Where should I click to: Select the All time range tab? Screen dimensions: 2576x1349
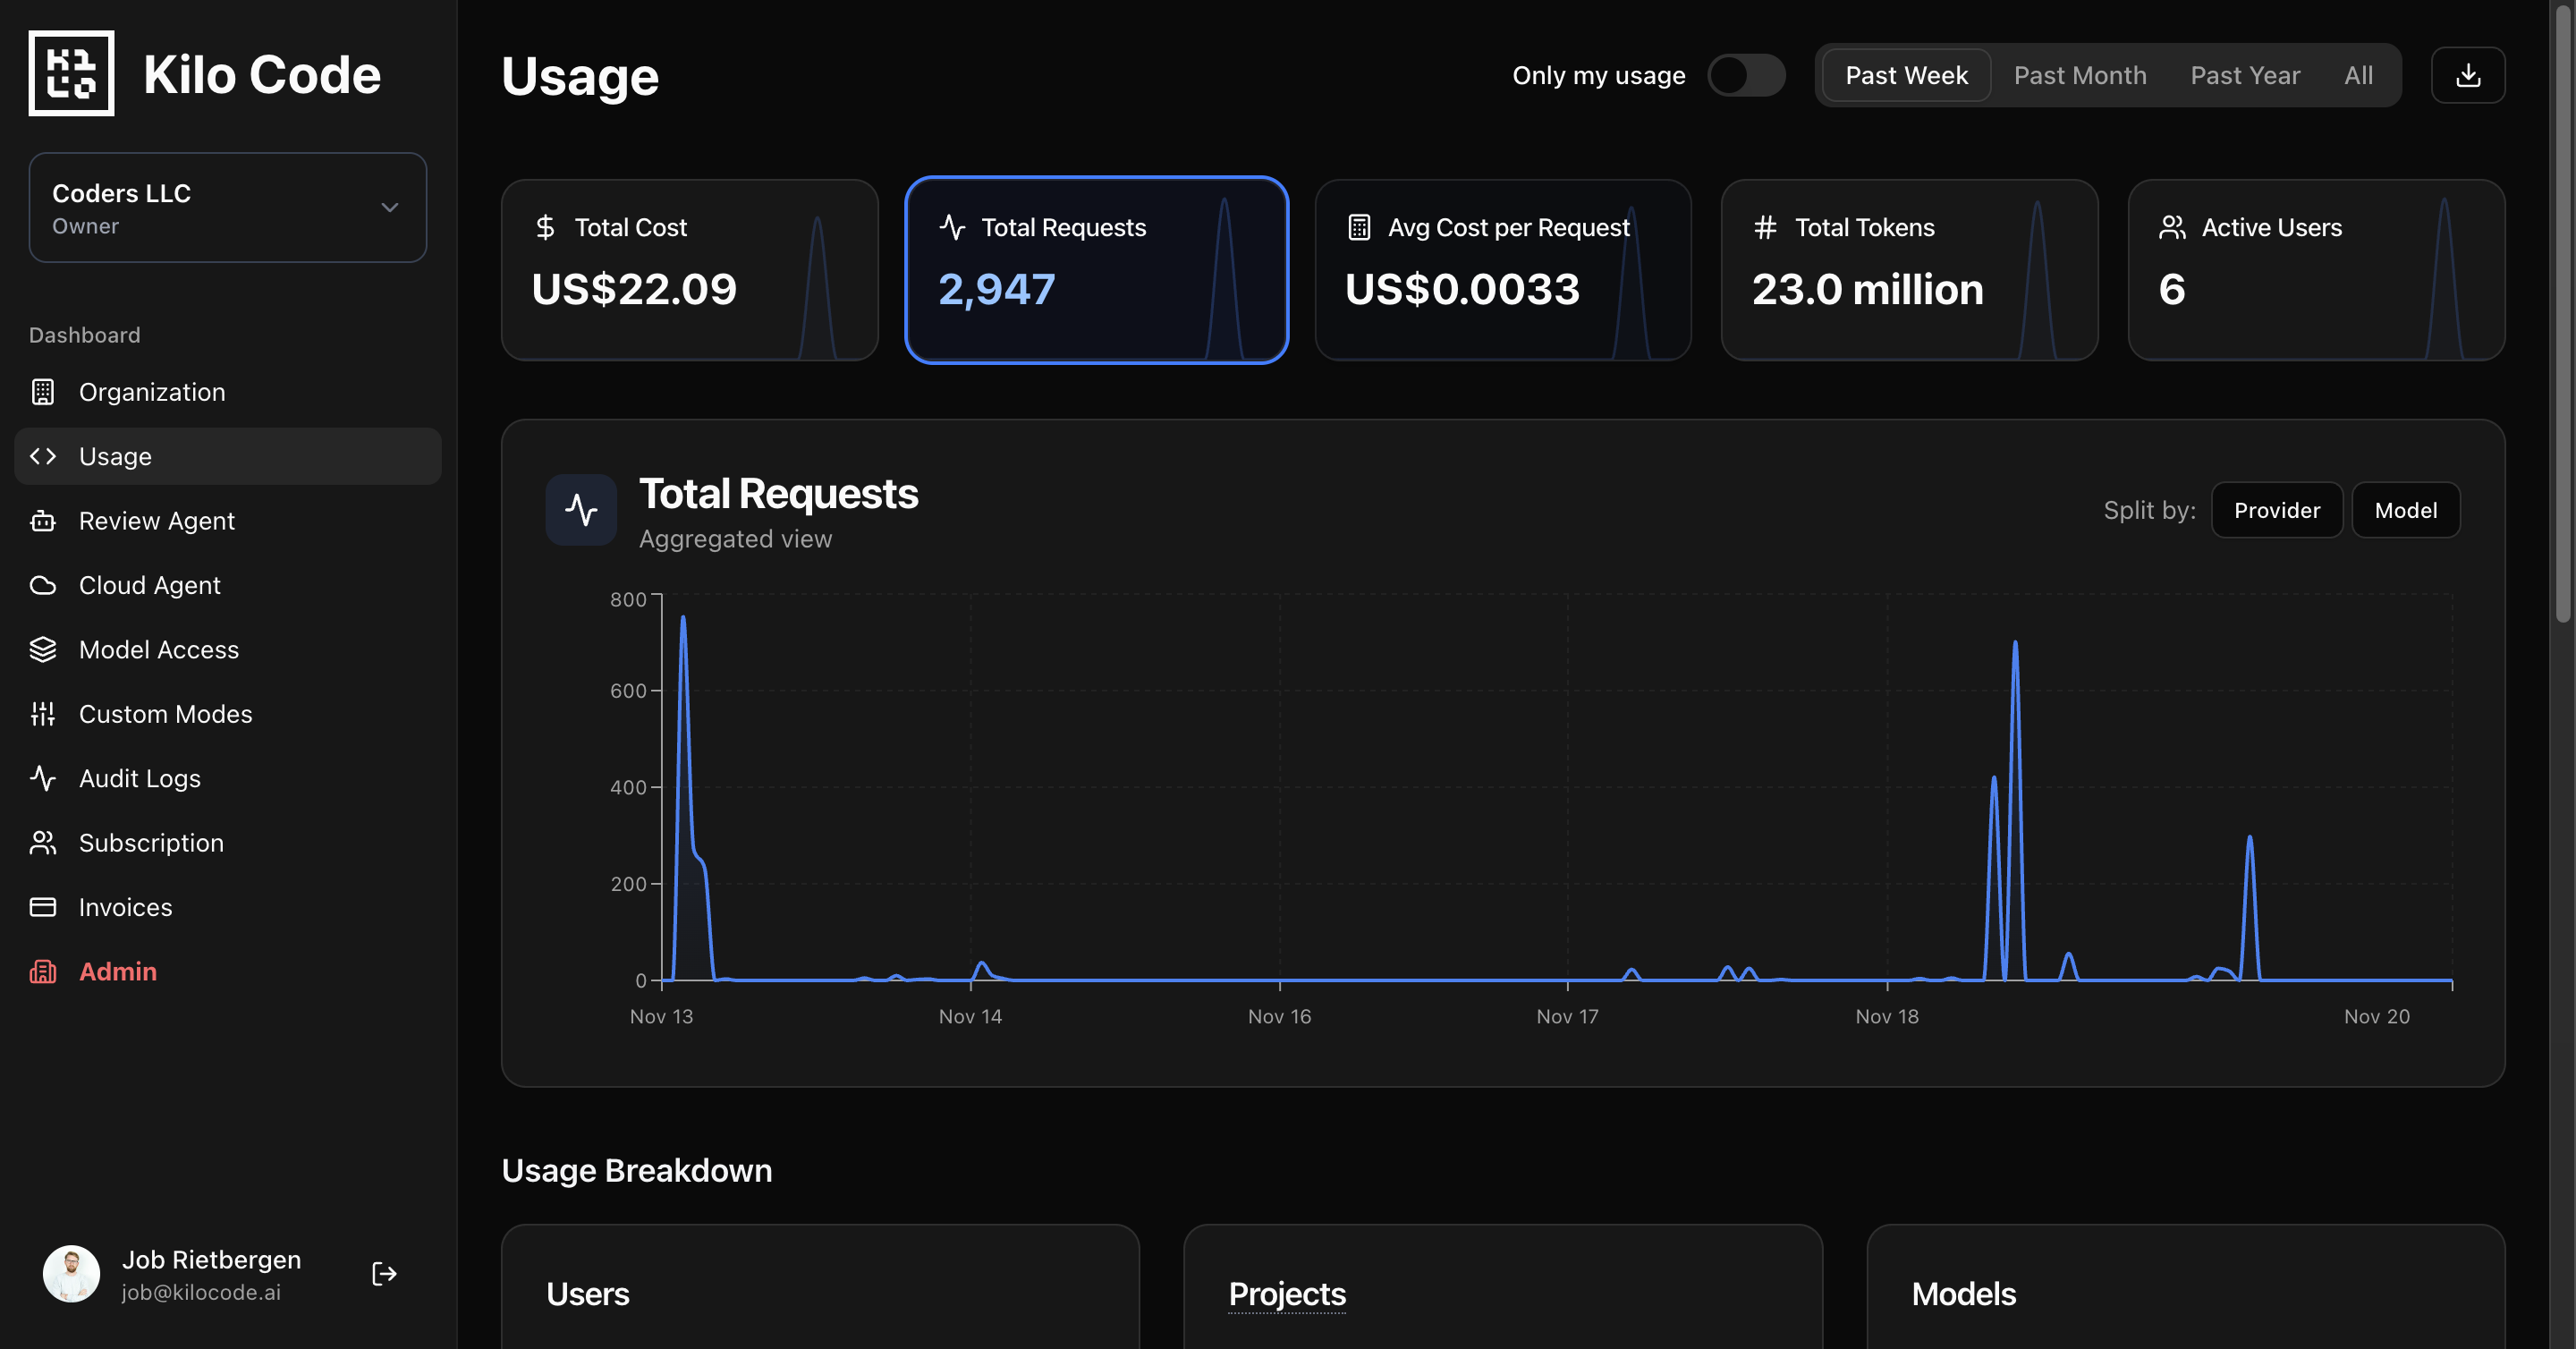pyautogui.click(x=2358, y=74)
